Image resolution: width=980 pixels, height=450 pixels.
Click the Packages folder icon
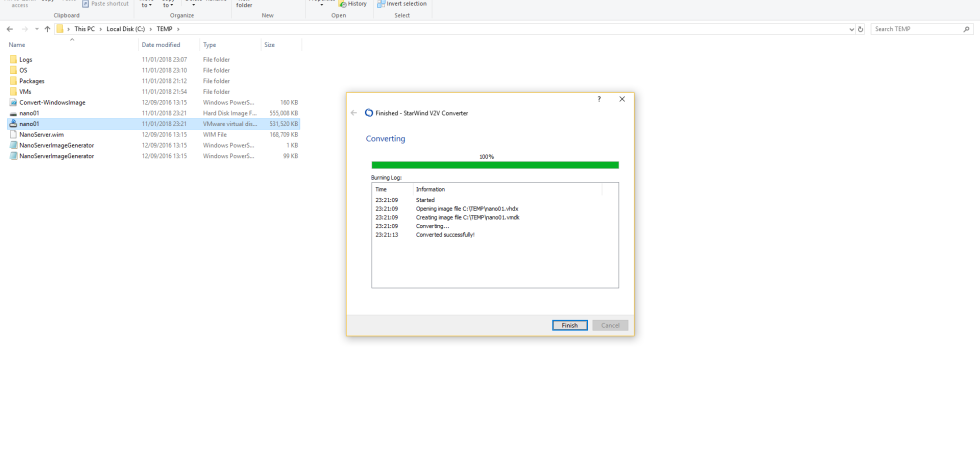coord(13,81)
